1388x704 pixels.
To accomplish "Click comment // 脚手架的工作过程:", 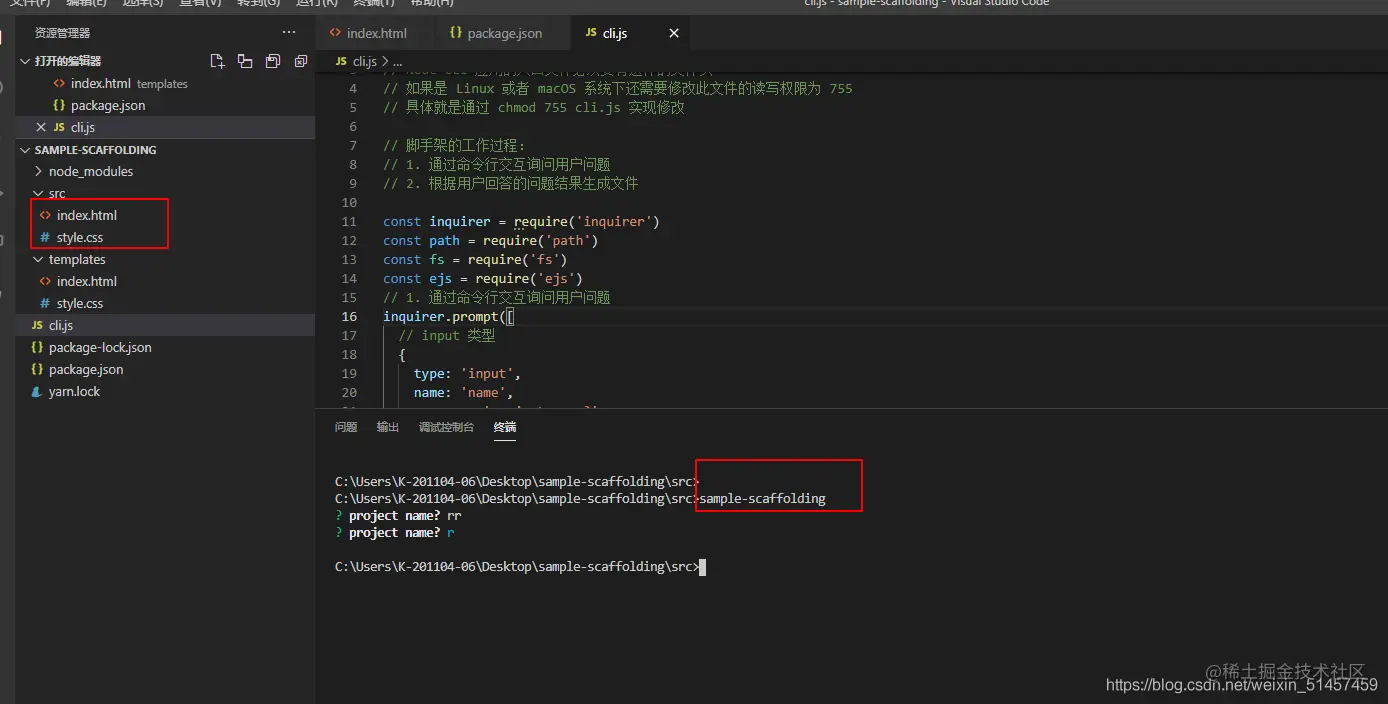I will point(454,145).
